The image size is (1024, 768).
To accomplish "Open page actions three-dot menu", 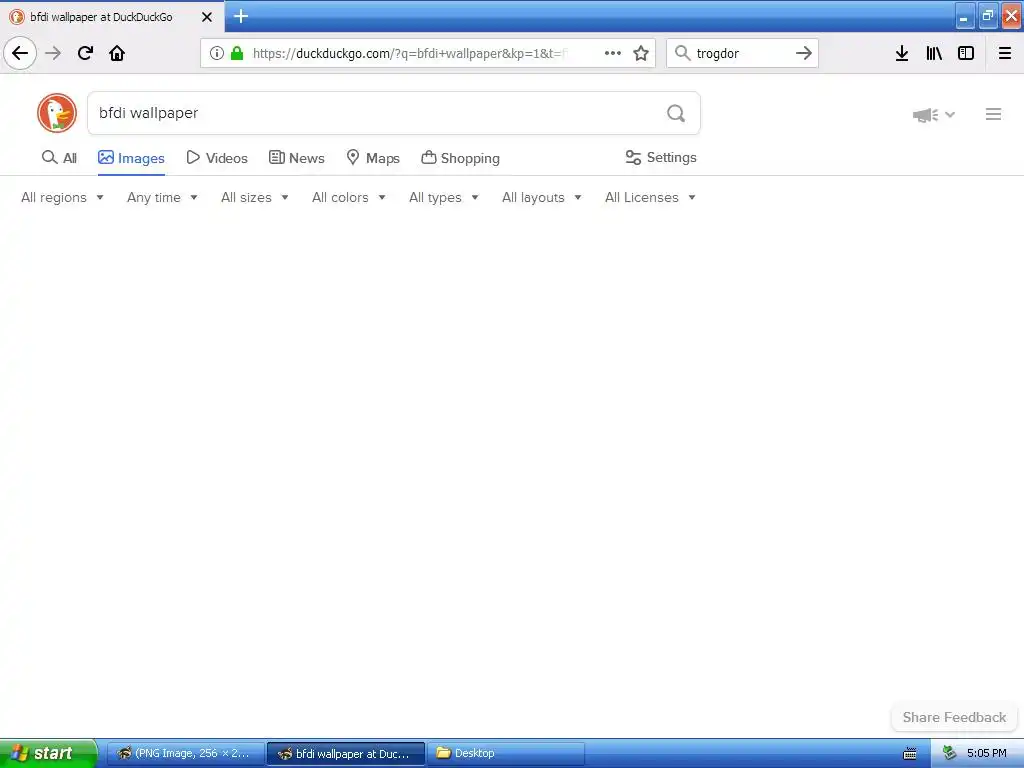I will 613,53.
